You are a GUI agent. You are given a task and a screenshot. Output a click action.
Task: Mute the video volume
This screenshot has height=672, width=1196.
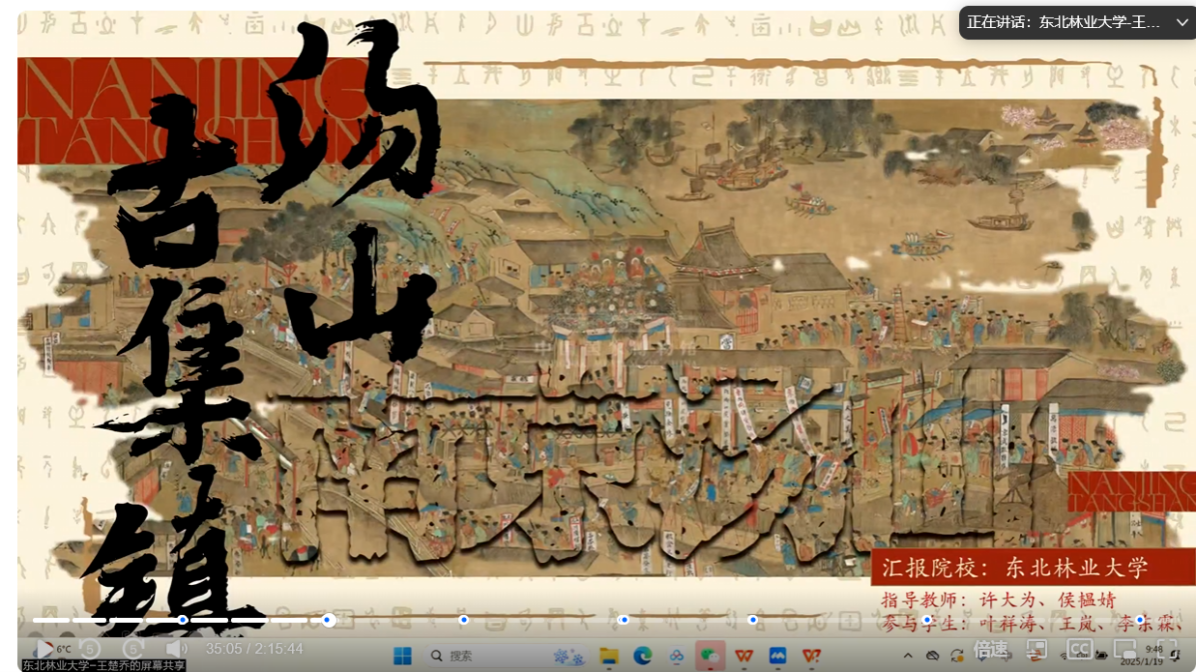(175, 650)
